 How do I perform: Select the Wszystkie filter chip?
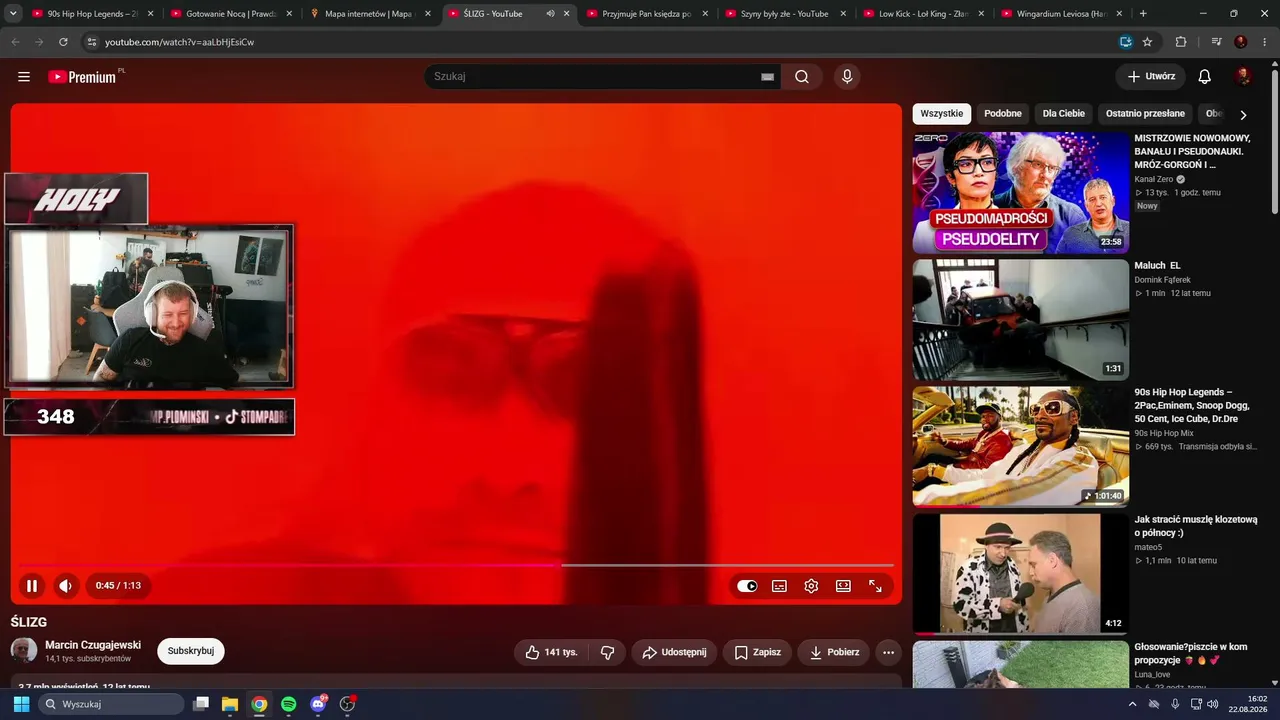941,114
